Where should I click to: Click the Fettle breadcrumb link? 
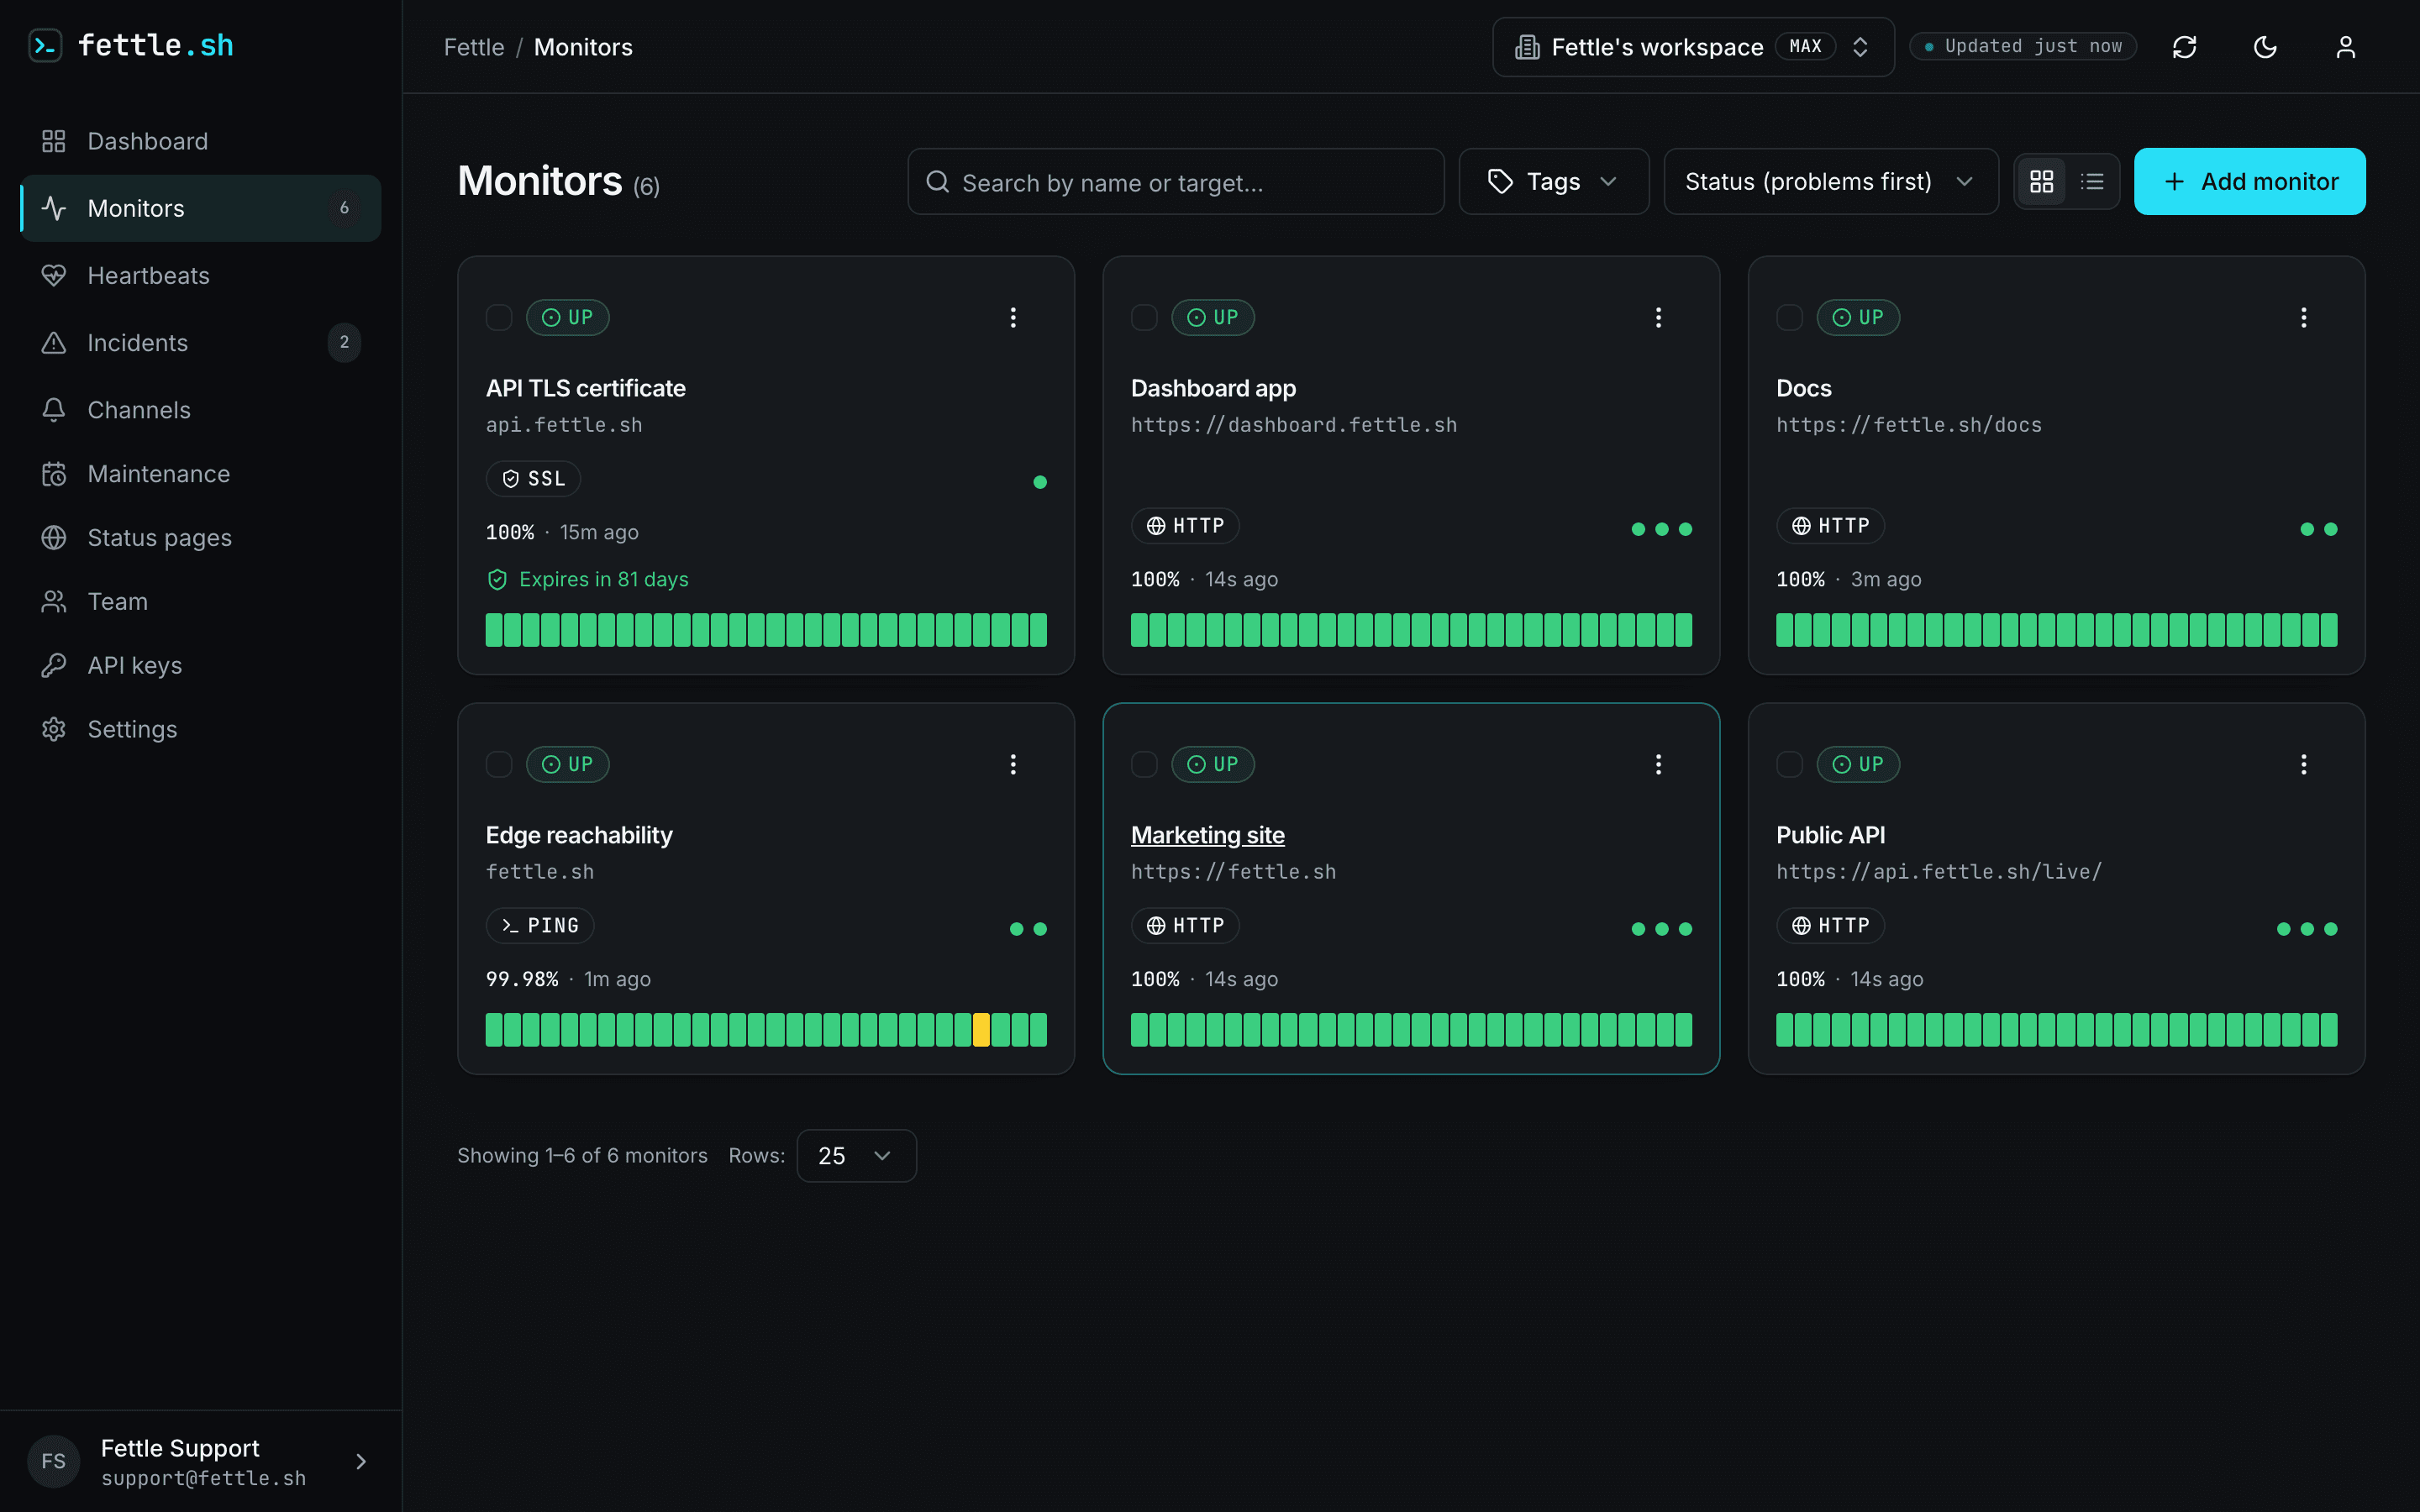pos(474,47)
